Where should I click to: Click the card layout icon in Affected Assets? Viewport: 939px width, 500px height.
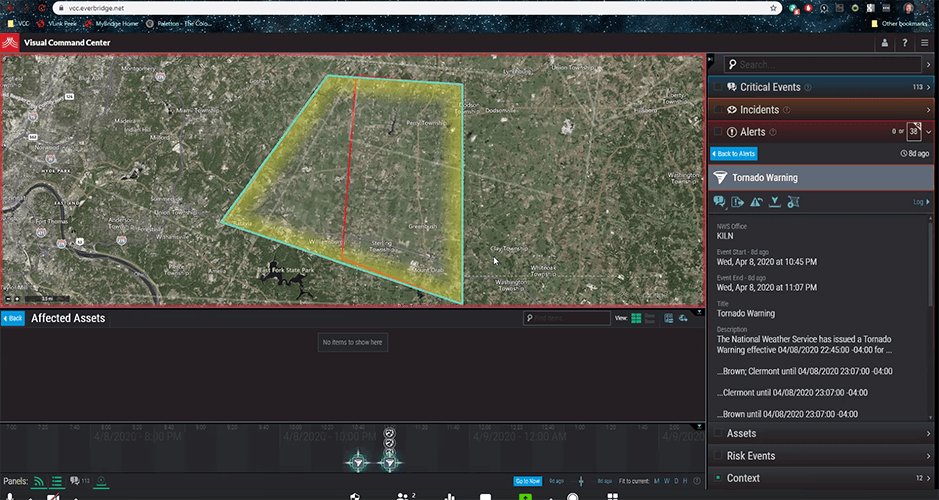(668, 318)
